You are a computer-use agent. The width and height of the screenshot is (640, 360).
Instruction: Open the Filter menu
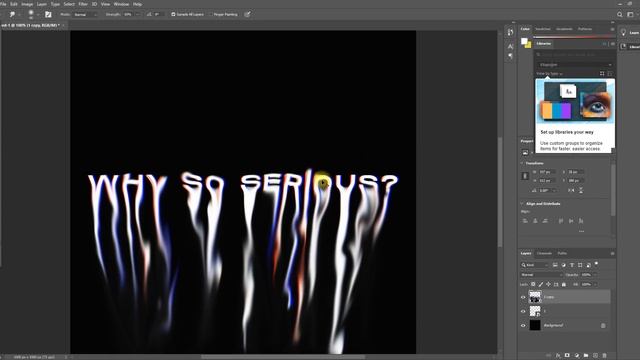[83, 4]
